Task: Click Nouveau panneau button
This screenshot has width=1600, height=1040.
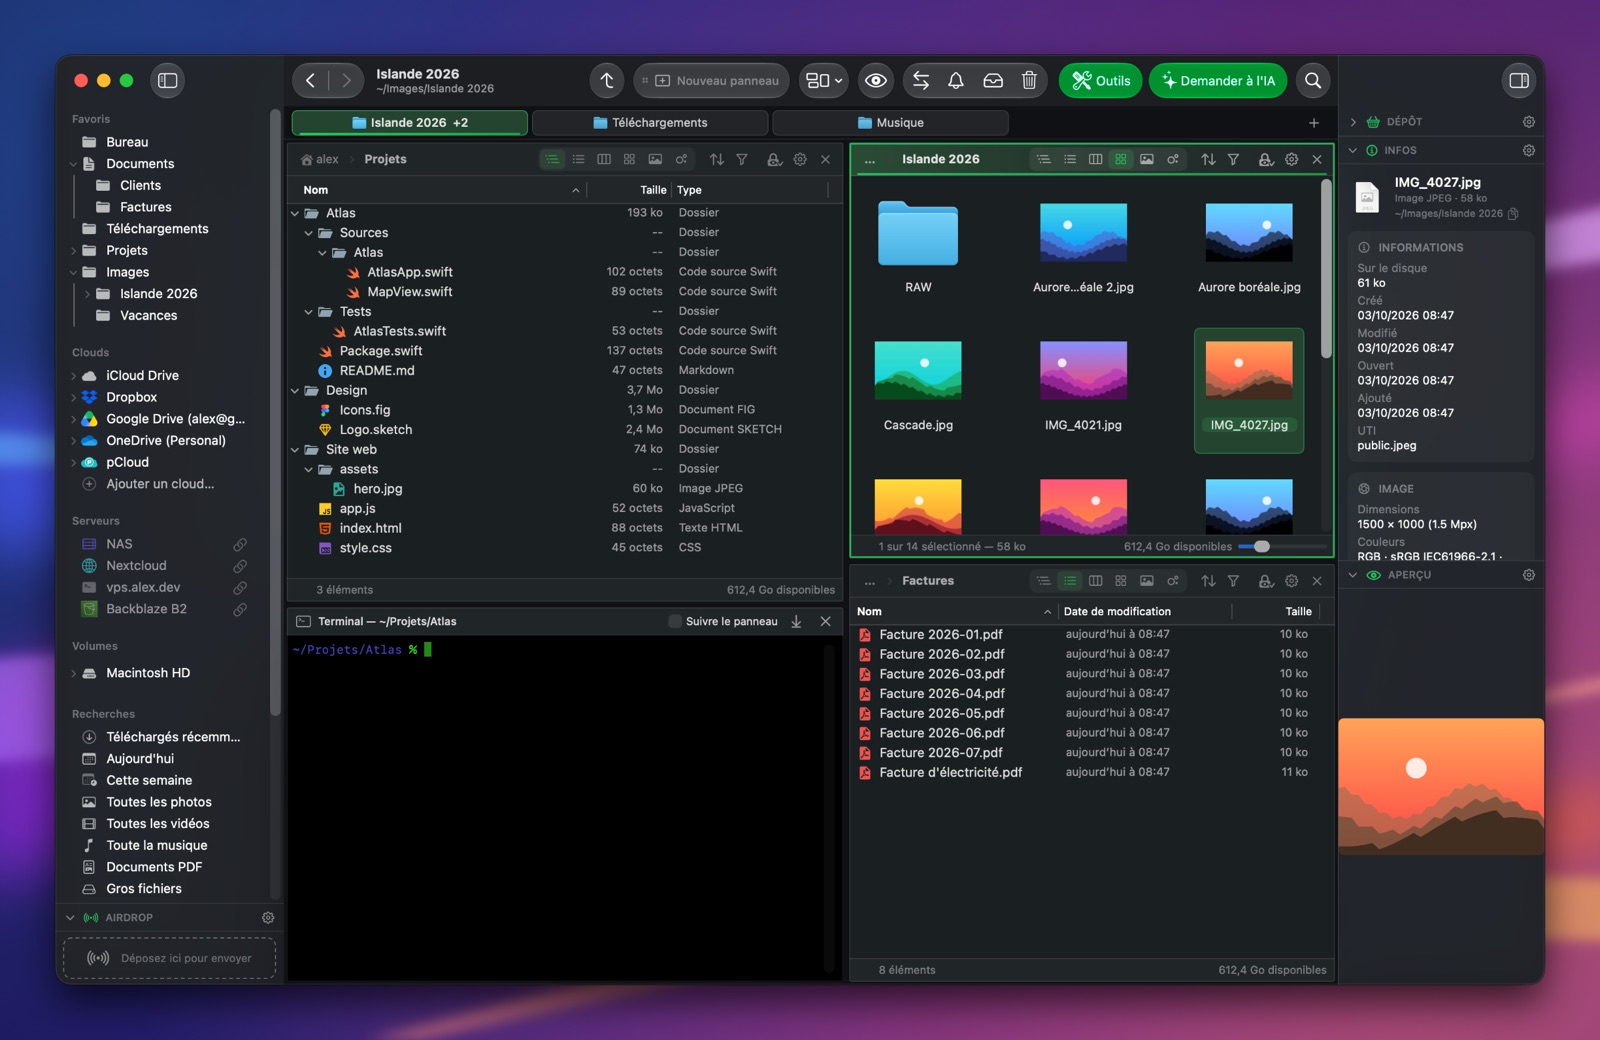Action: (x=711, y=81)
